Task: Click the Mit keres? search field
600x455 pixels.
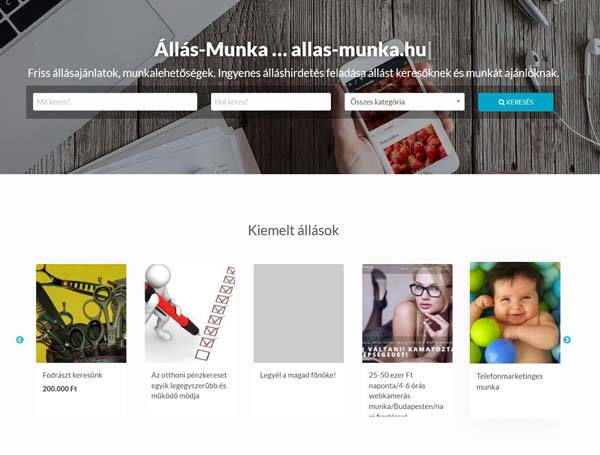Action: [x=115, y=102]
